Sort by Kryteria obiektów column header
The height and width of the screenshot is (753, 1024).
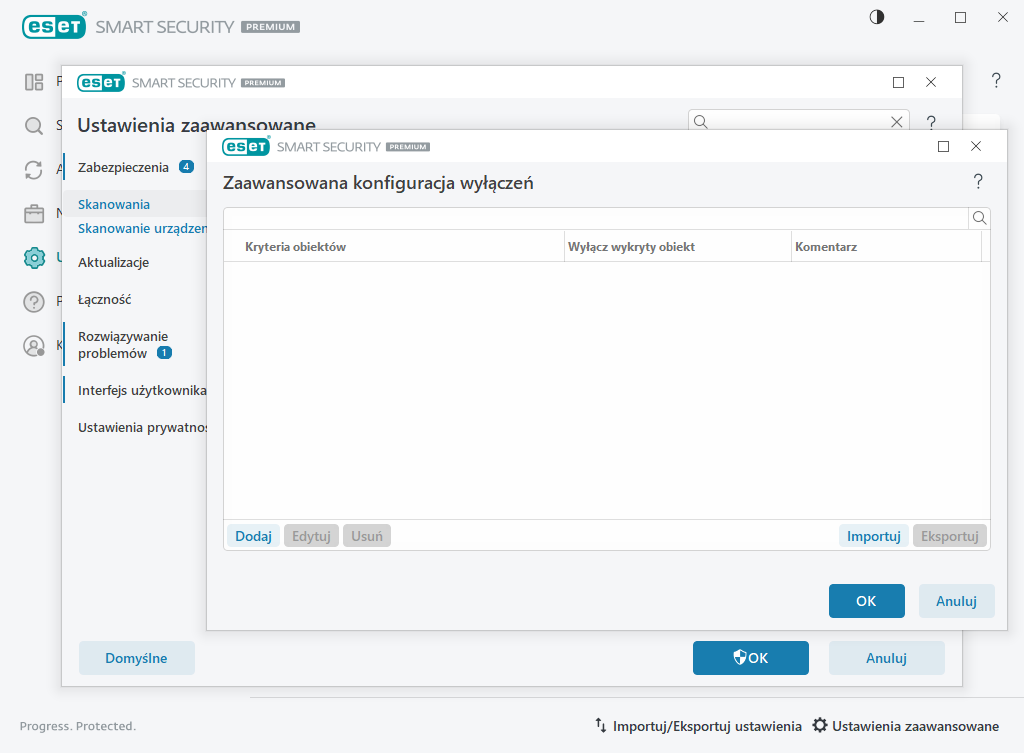pyautogui.click(x=295, y=246)
